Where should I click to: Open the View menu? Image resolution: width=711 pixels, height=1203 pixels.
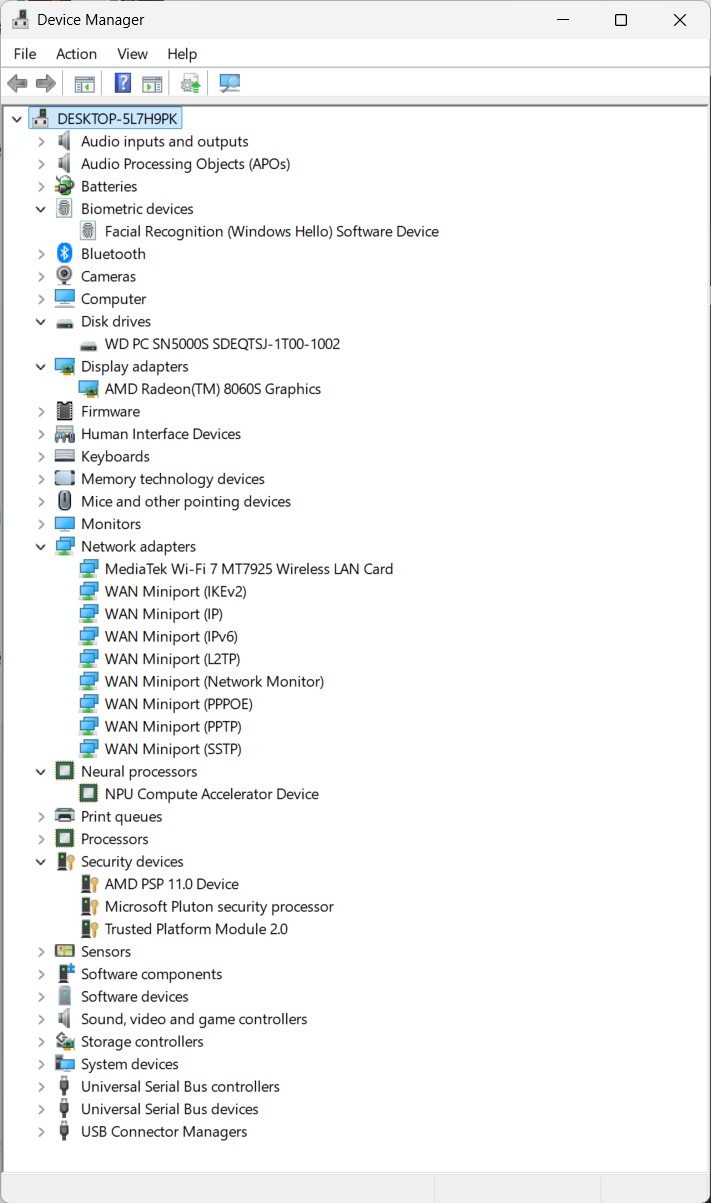(x=132, y=54)
